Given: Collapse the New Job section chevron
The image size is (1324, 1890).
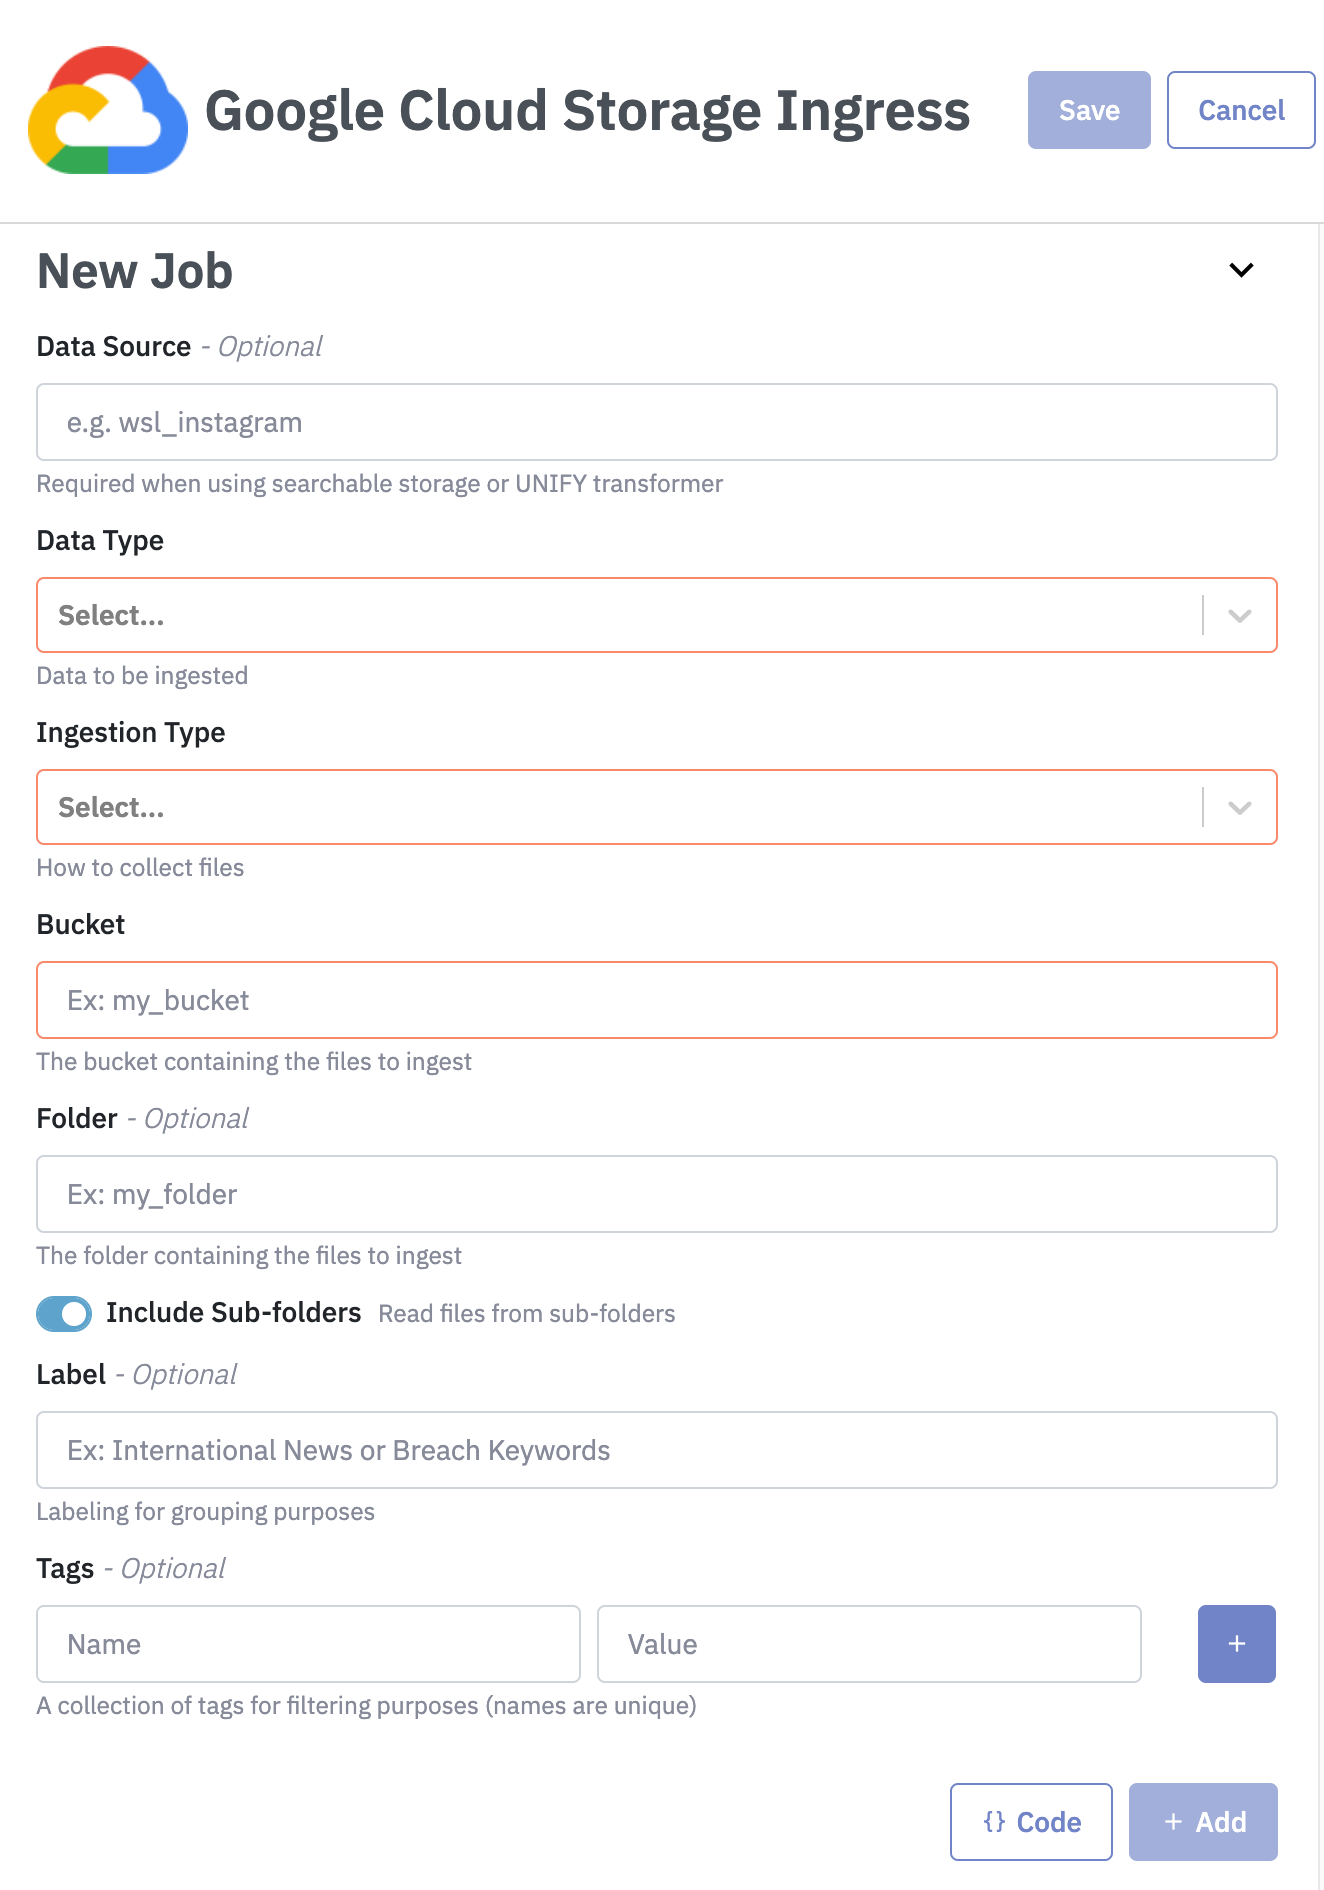Looking at the screenshot, I should coord(1241,270).
